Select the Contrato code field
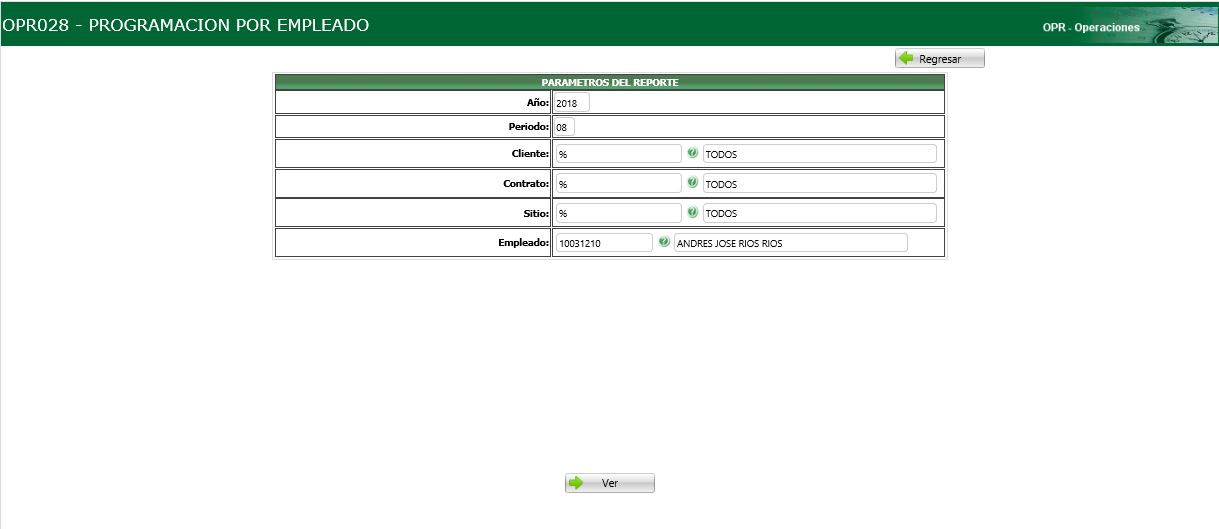This screenshot has width=1219, height=529. pos(618,184)
